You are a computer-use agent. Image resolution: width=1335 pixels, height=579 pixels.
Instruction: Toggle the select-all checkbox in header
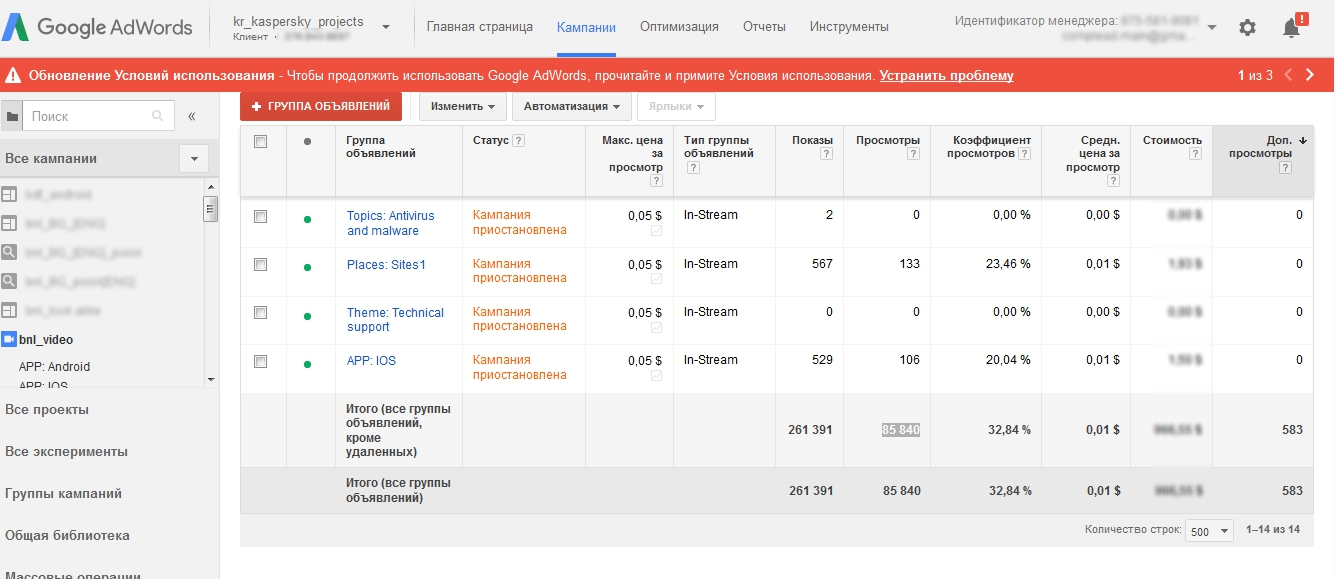[261, 141]
